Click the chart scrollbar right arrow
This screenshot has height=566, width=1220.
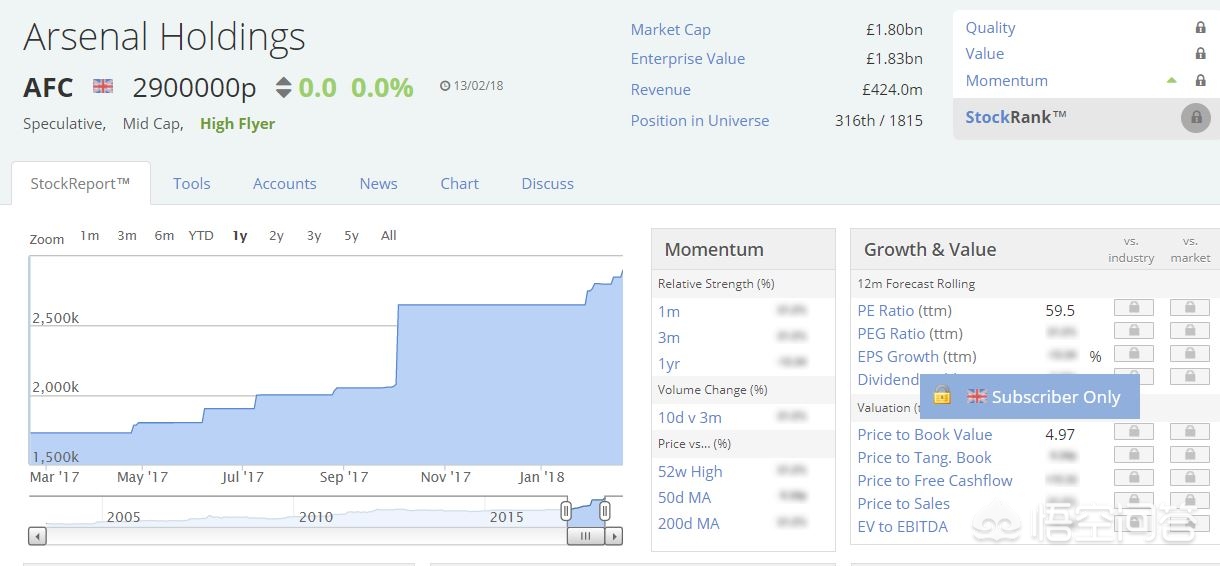615,536
